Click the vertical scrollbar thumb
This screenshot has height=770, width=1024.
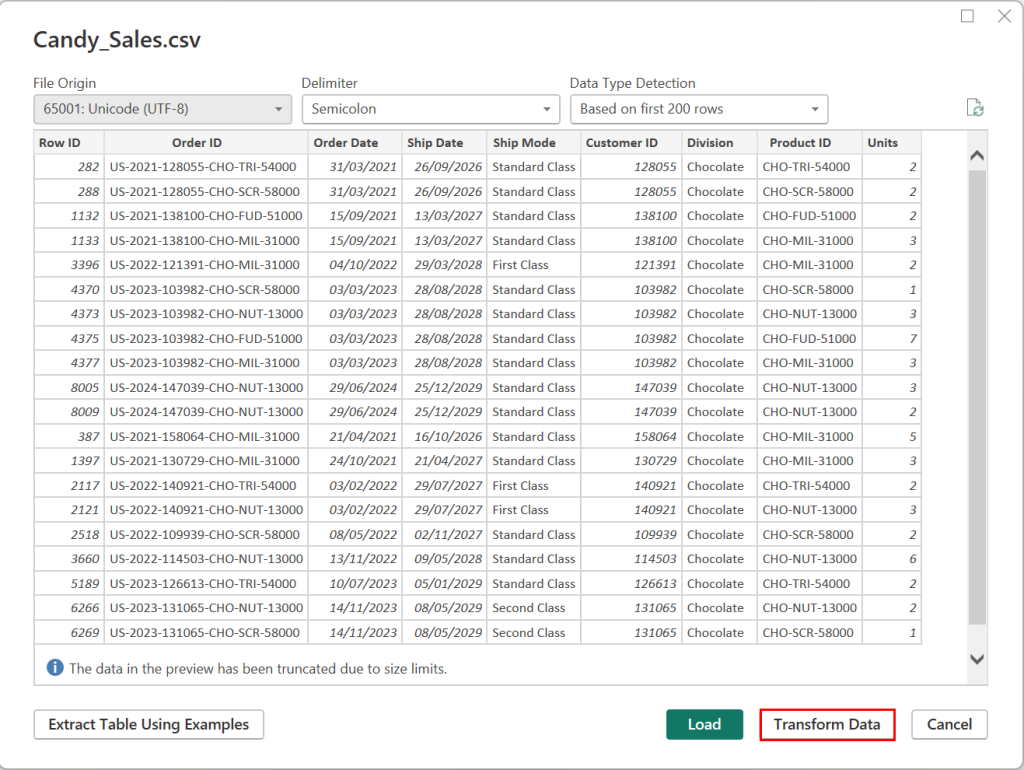click(977, 397)
